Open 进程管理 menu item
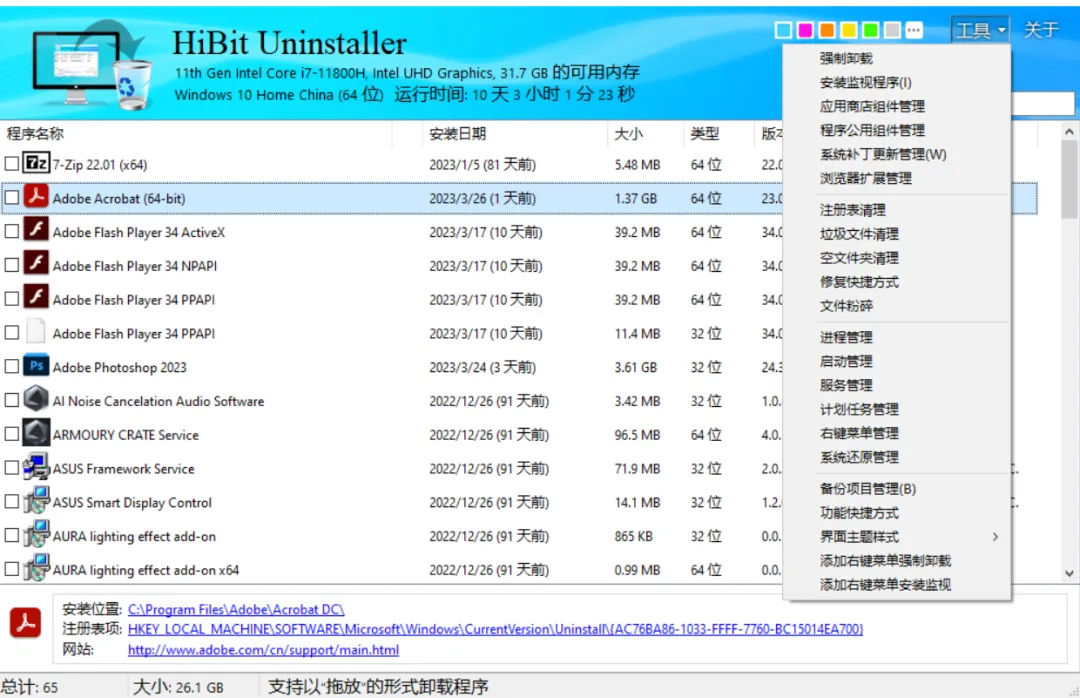1080x698 pixels. point(897,338)
